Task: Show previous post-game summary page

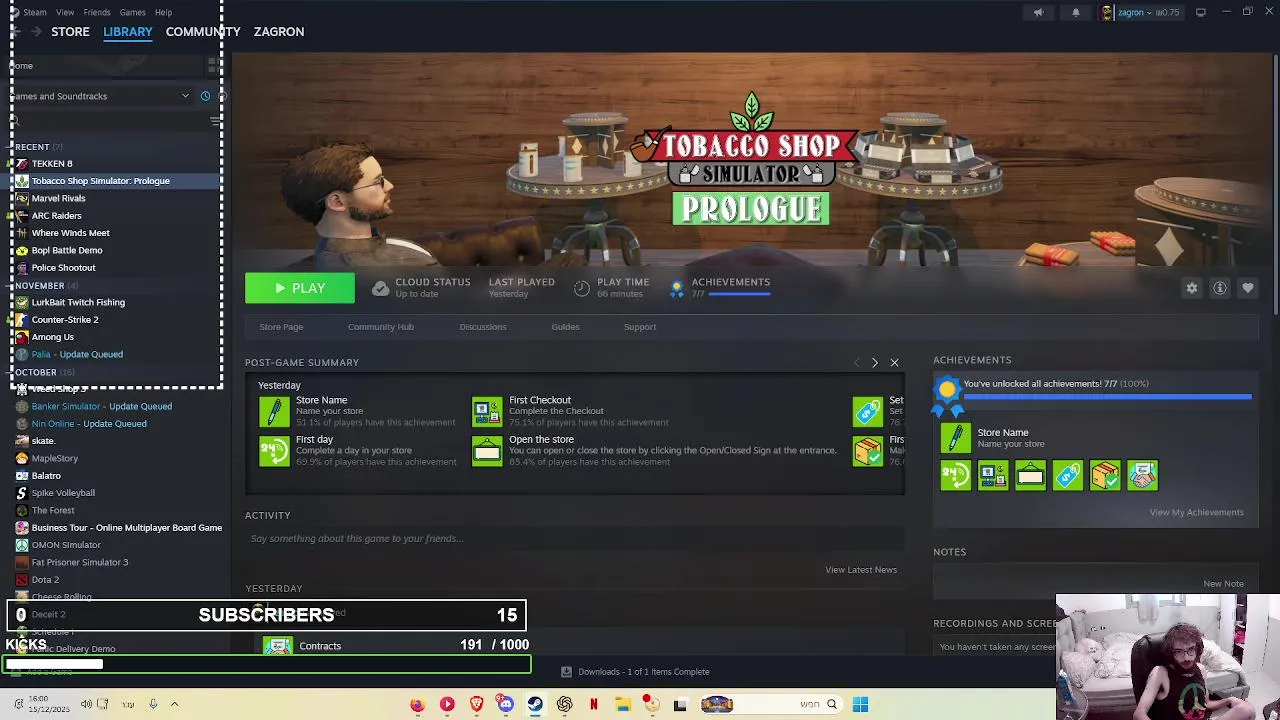Action: click(856, 363)
